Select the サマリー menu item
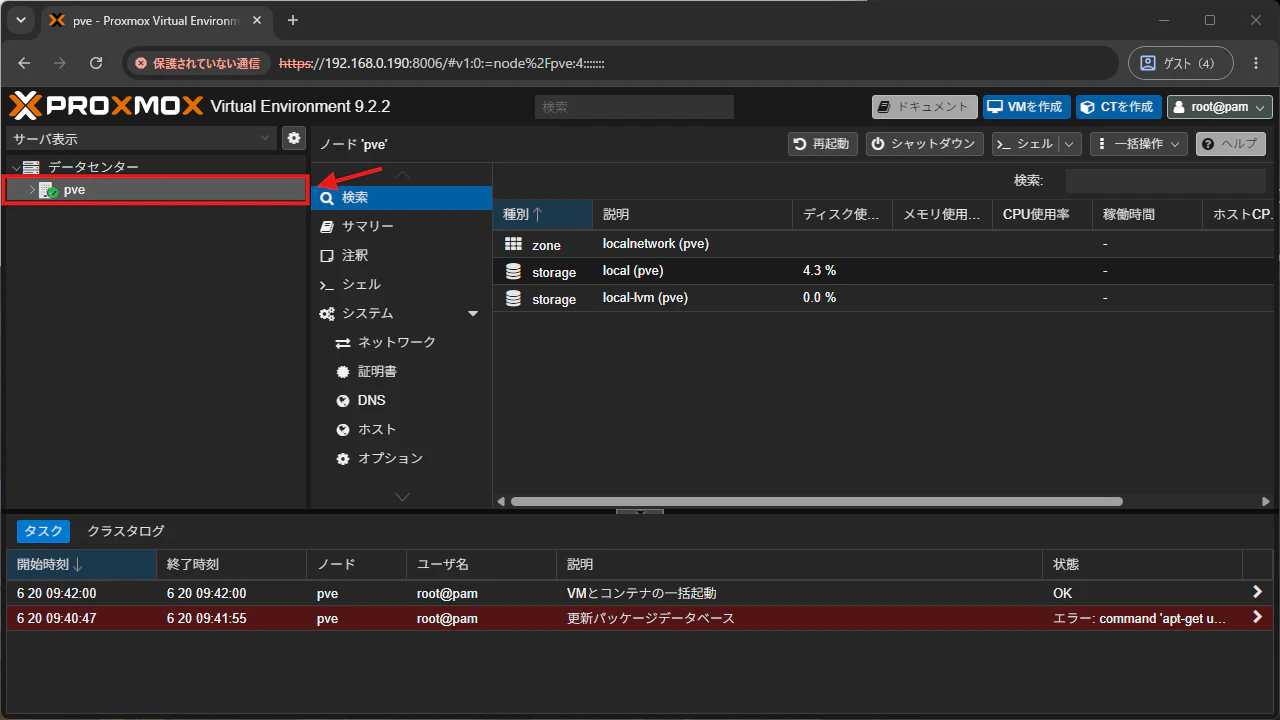1280x720 pixels. pyautogui.click(x=401, y=226)
